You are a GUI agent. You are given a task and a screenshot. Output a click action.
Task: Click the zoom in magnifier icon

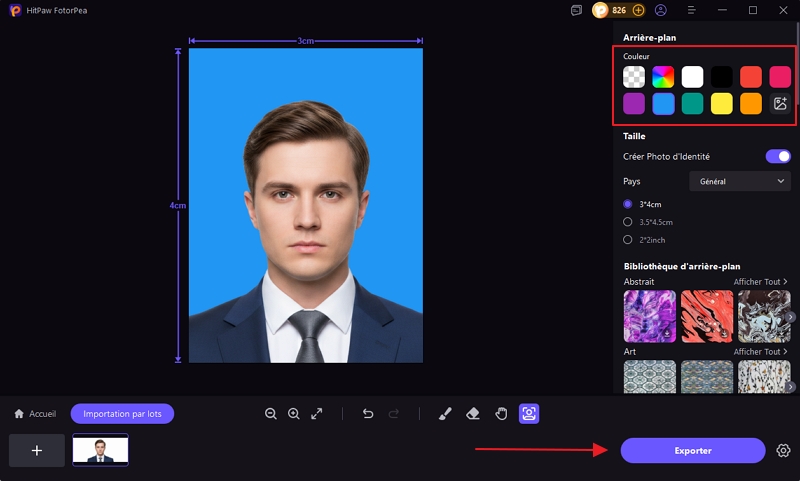coord(294,414)
